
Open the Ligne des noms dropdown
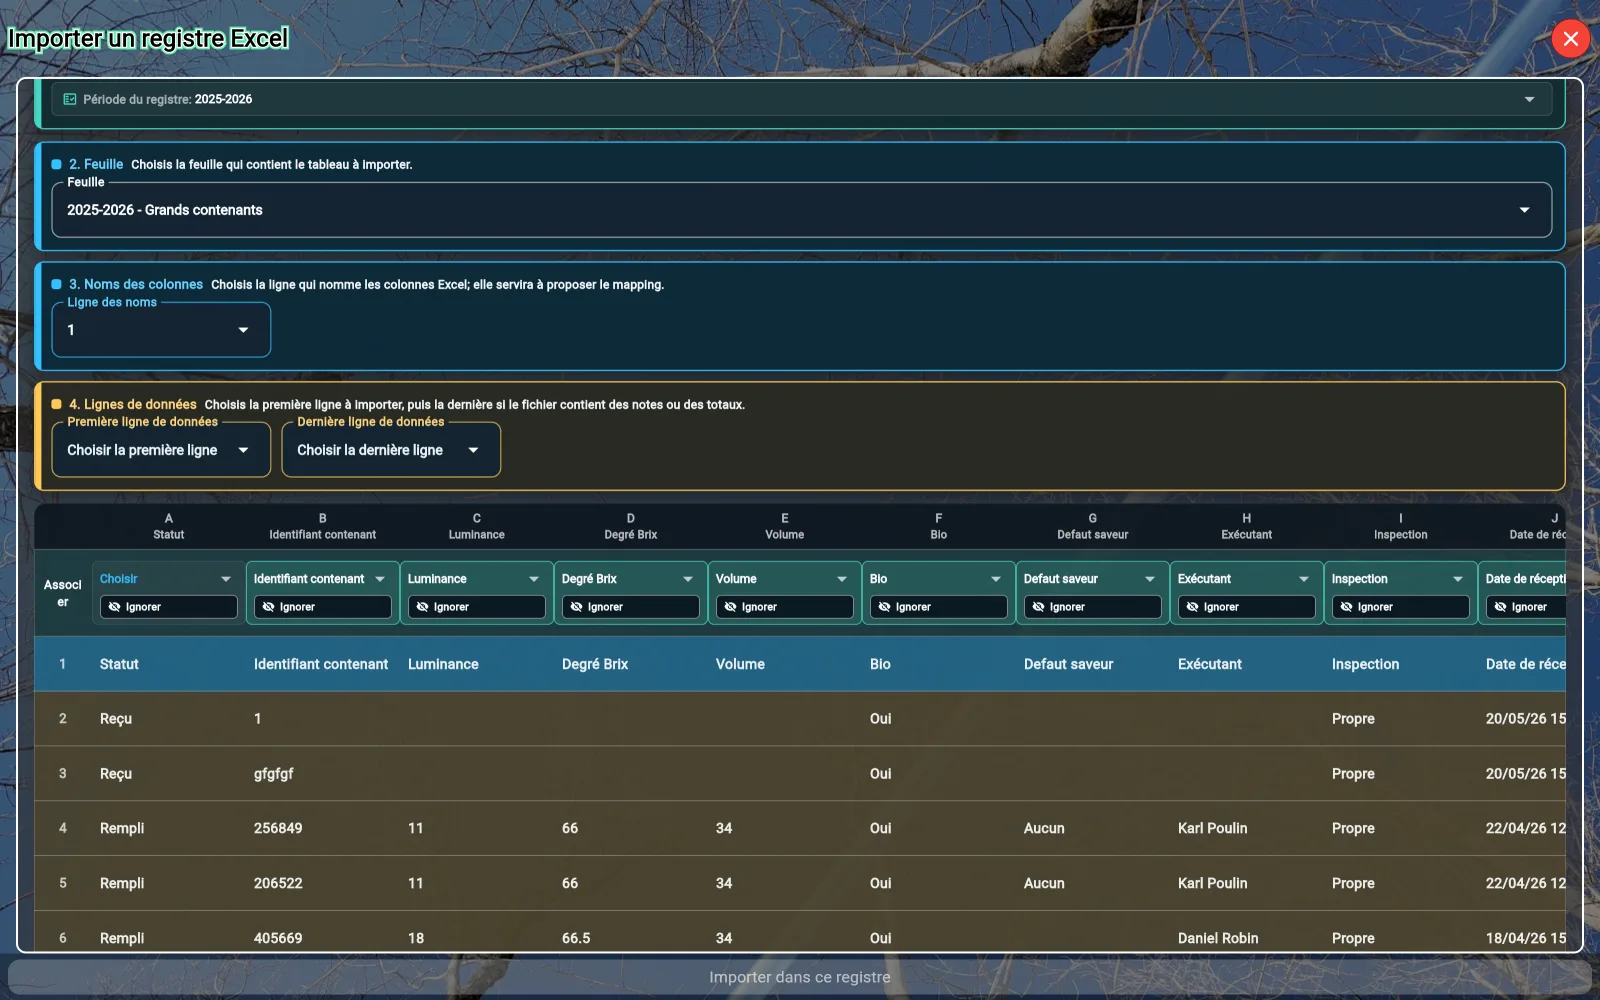click(161, 330)
